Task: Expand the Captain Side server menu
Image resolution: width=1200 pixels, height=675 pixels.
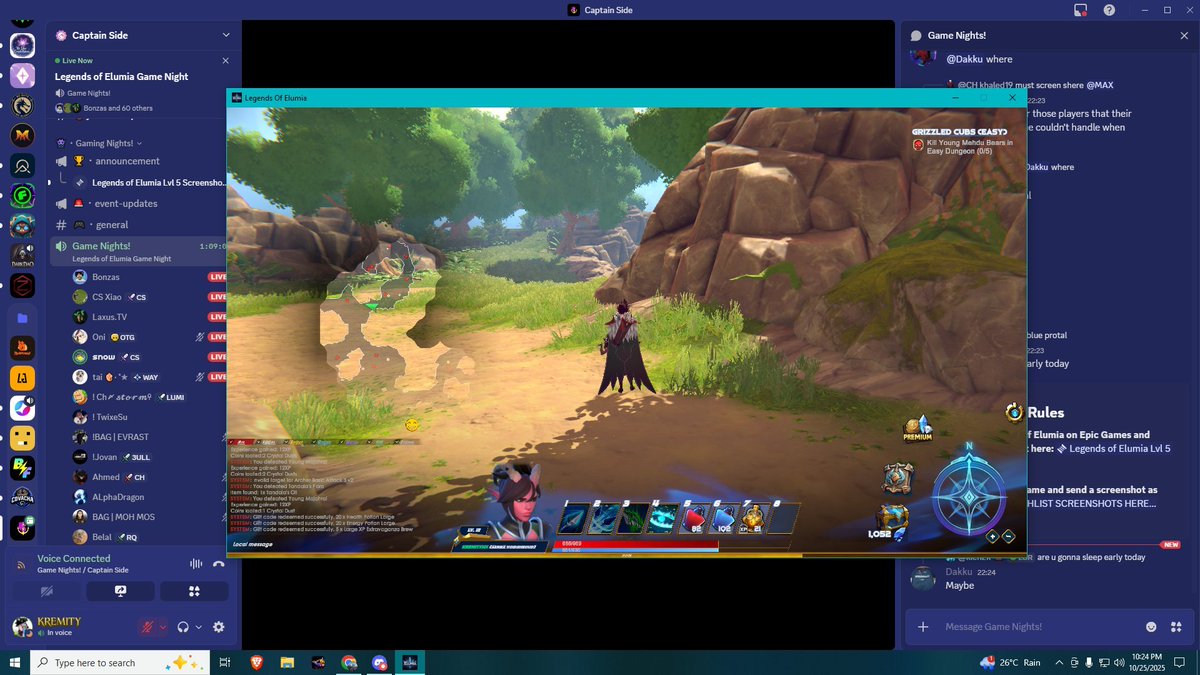Action: (226, 35)
